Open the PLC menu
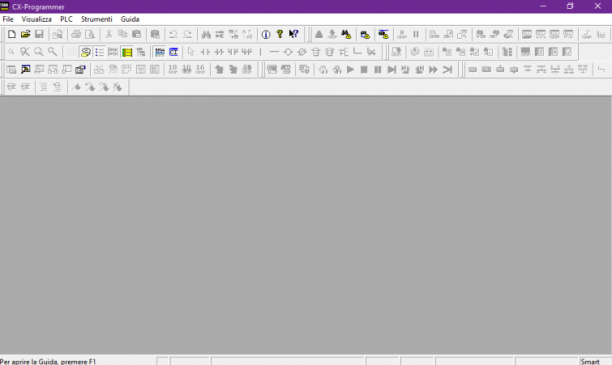The width and height of the screenshot is (612, 365). coord(66,19)
